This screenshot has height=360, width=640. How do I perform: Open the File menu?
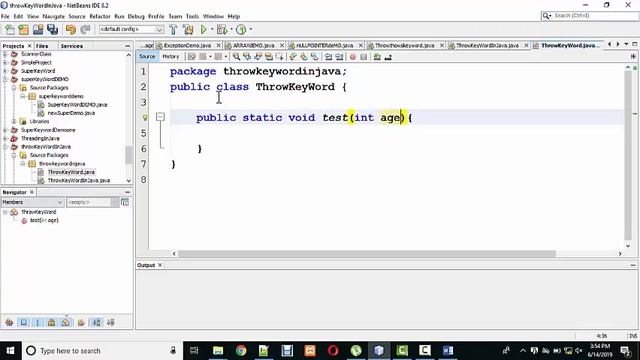tap(5, 16)
